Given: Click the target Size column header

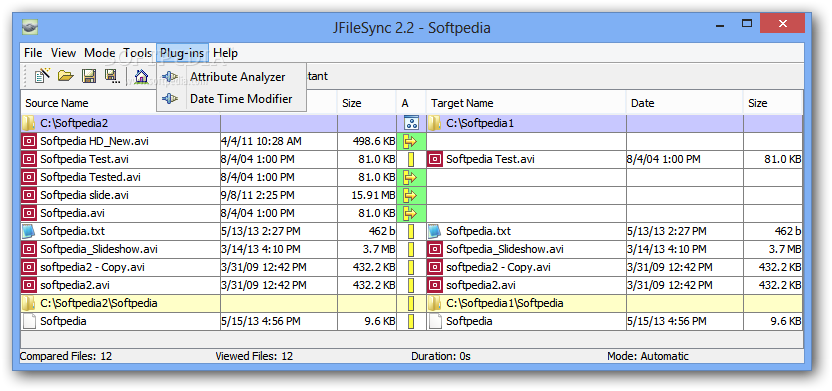Looking at the screenshot, I should (x=773, y=103).
